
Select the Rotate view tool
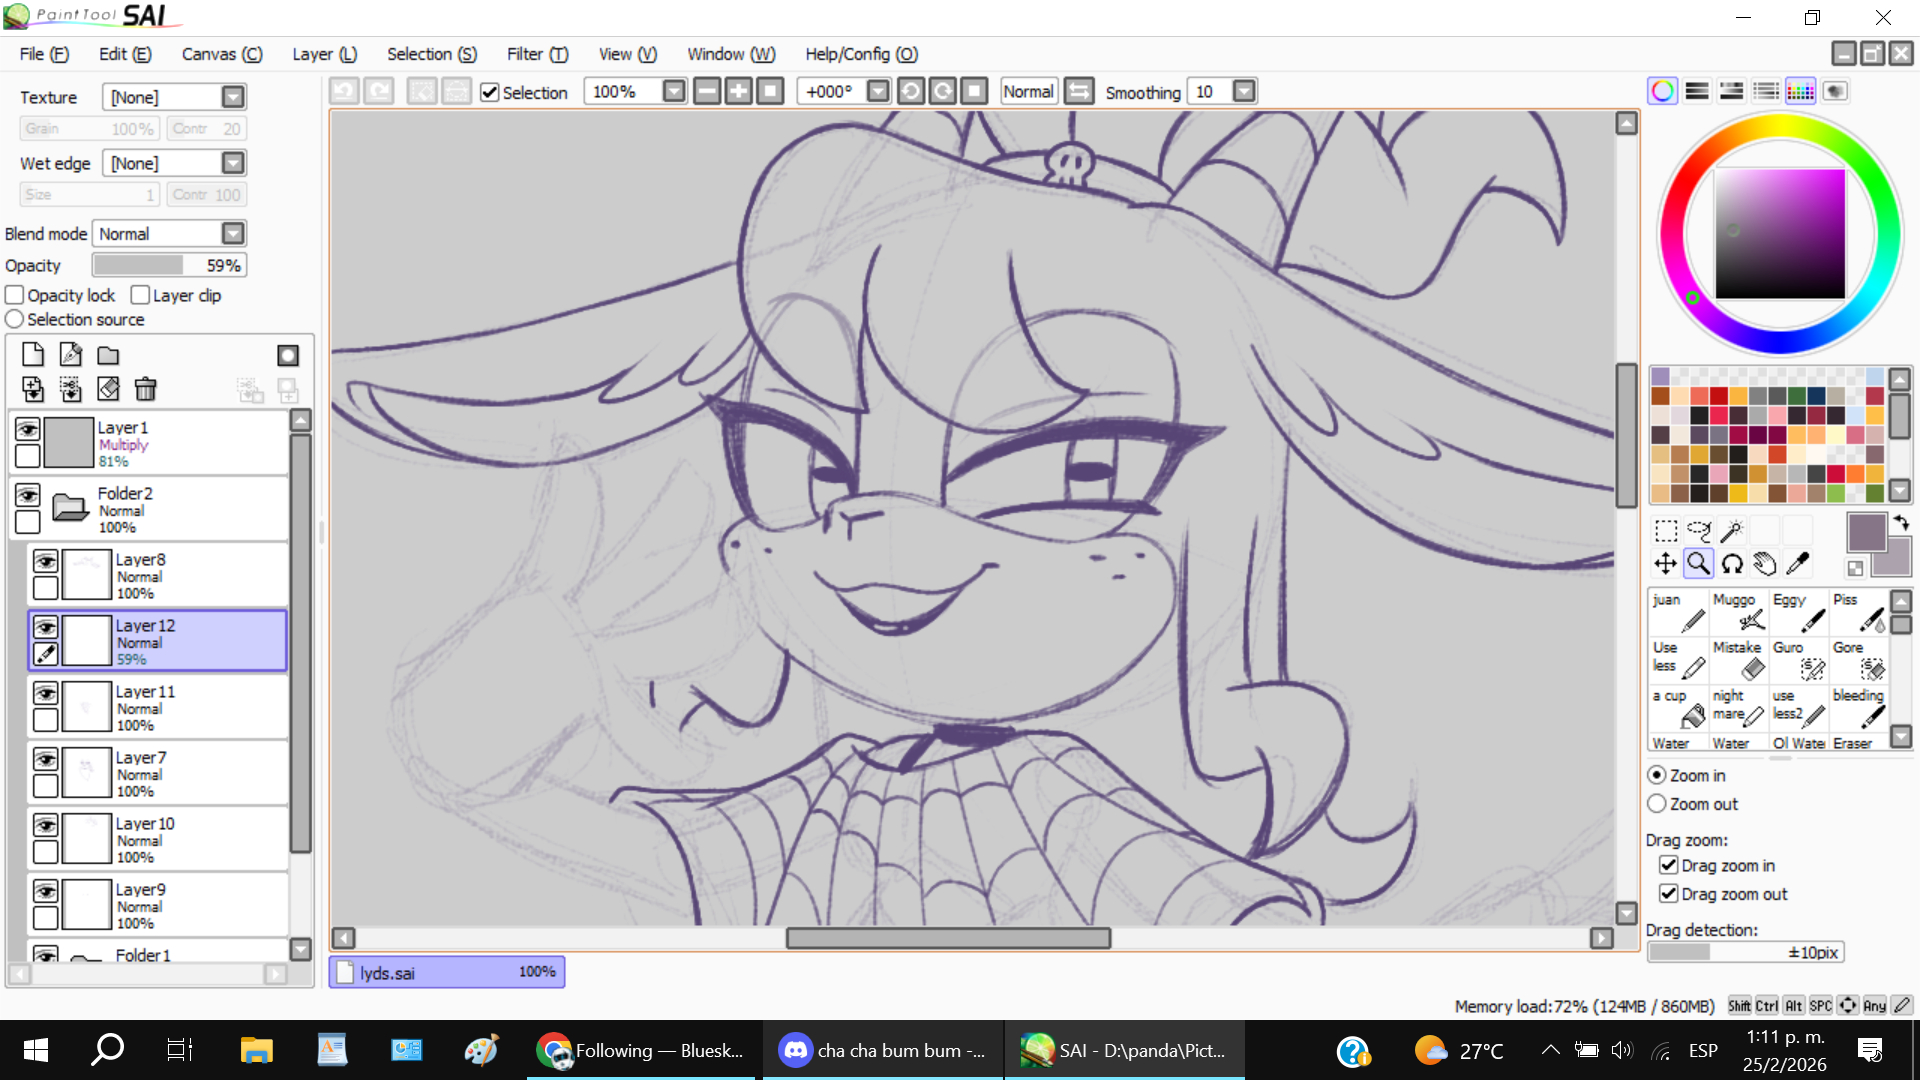(1732, 564)
